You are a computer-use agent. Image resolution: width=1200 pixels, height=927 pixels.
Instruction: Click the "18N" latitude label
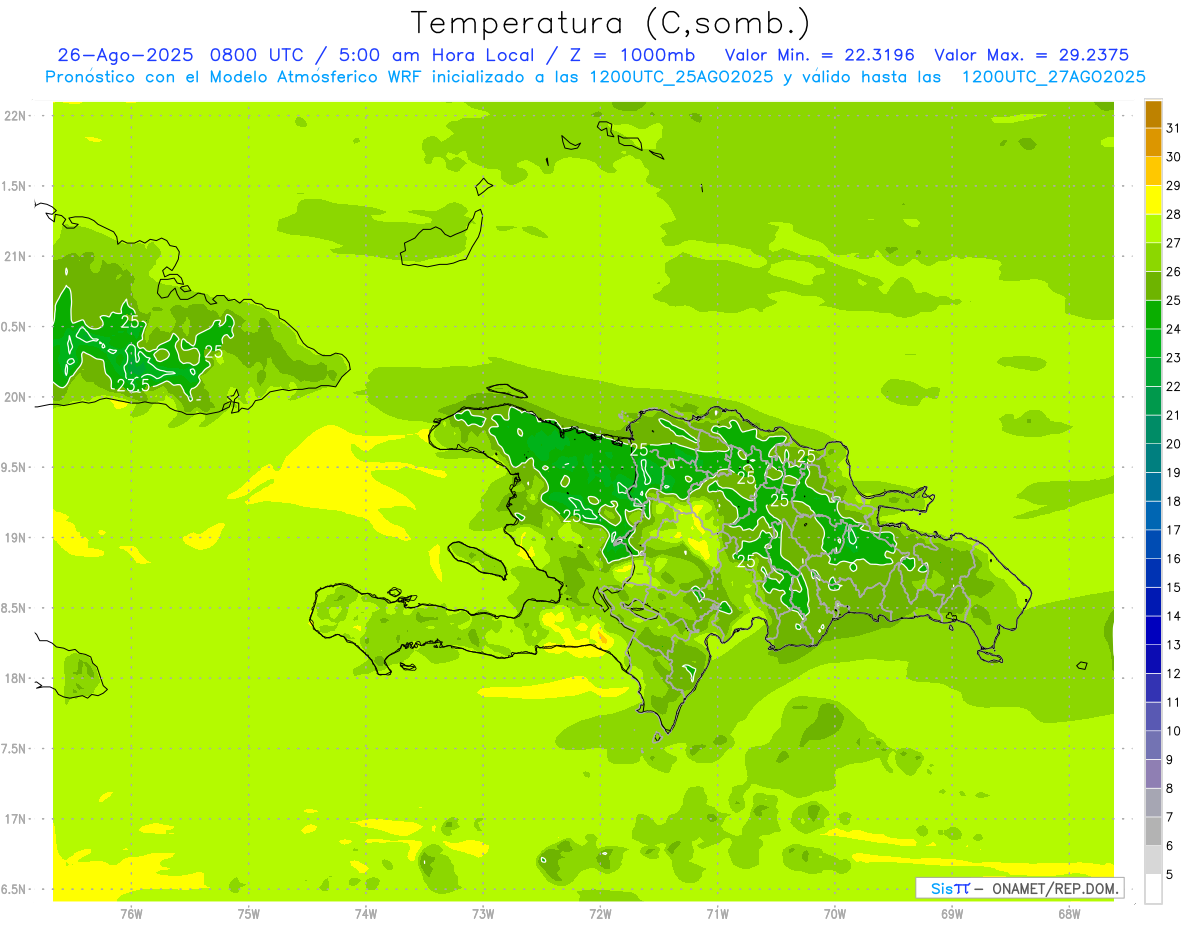click(x=15, y=679)
